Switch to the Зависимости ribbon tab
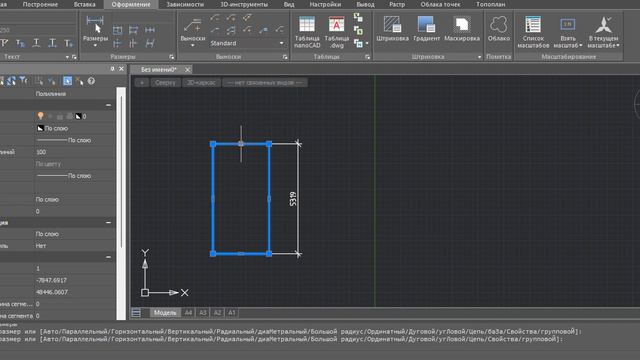This screenshot has width=640, height=360. coord(185,4)
